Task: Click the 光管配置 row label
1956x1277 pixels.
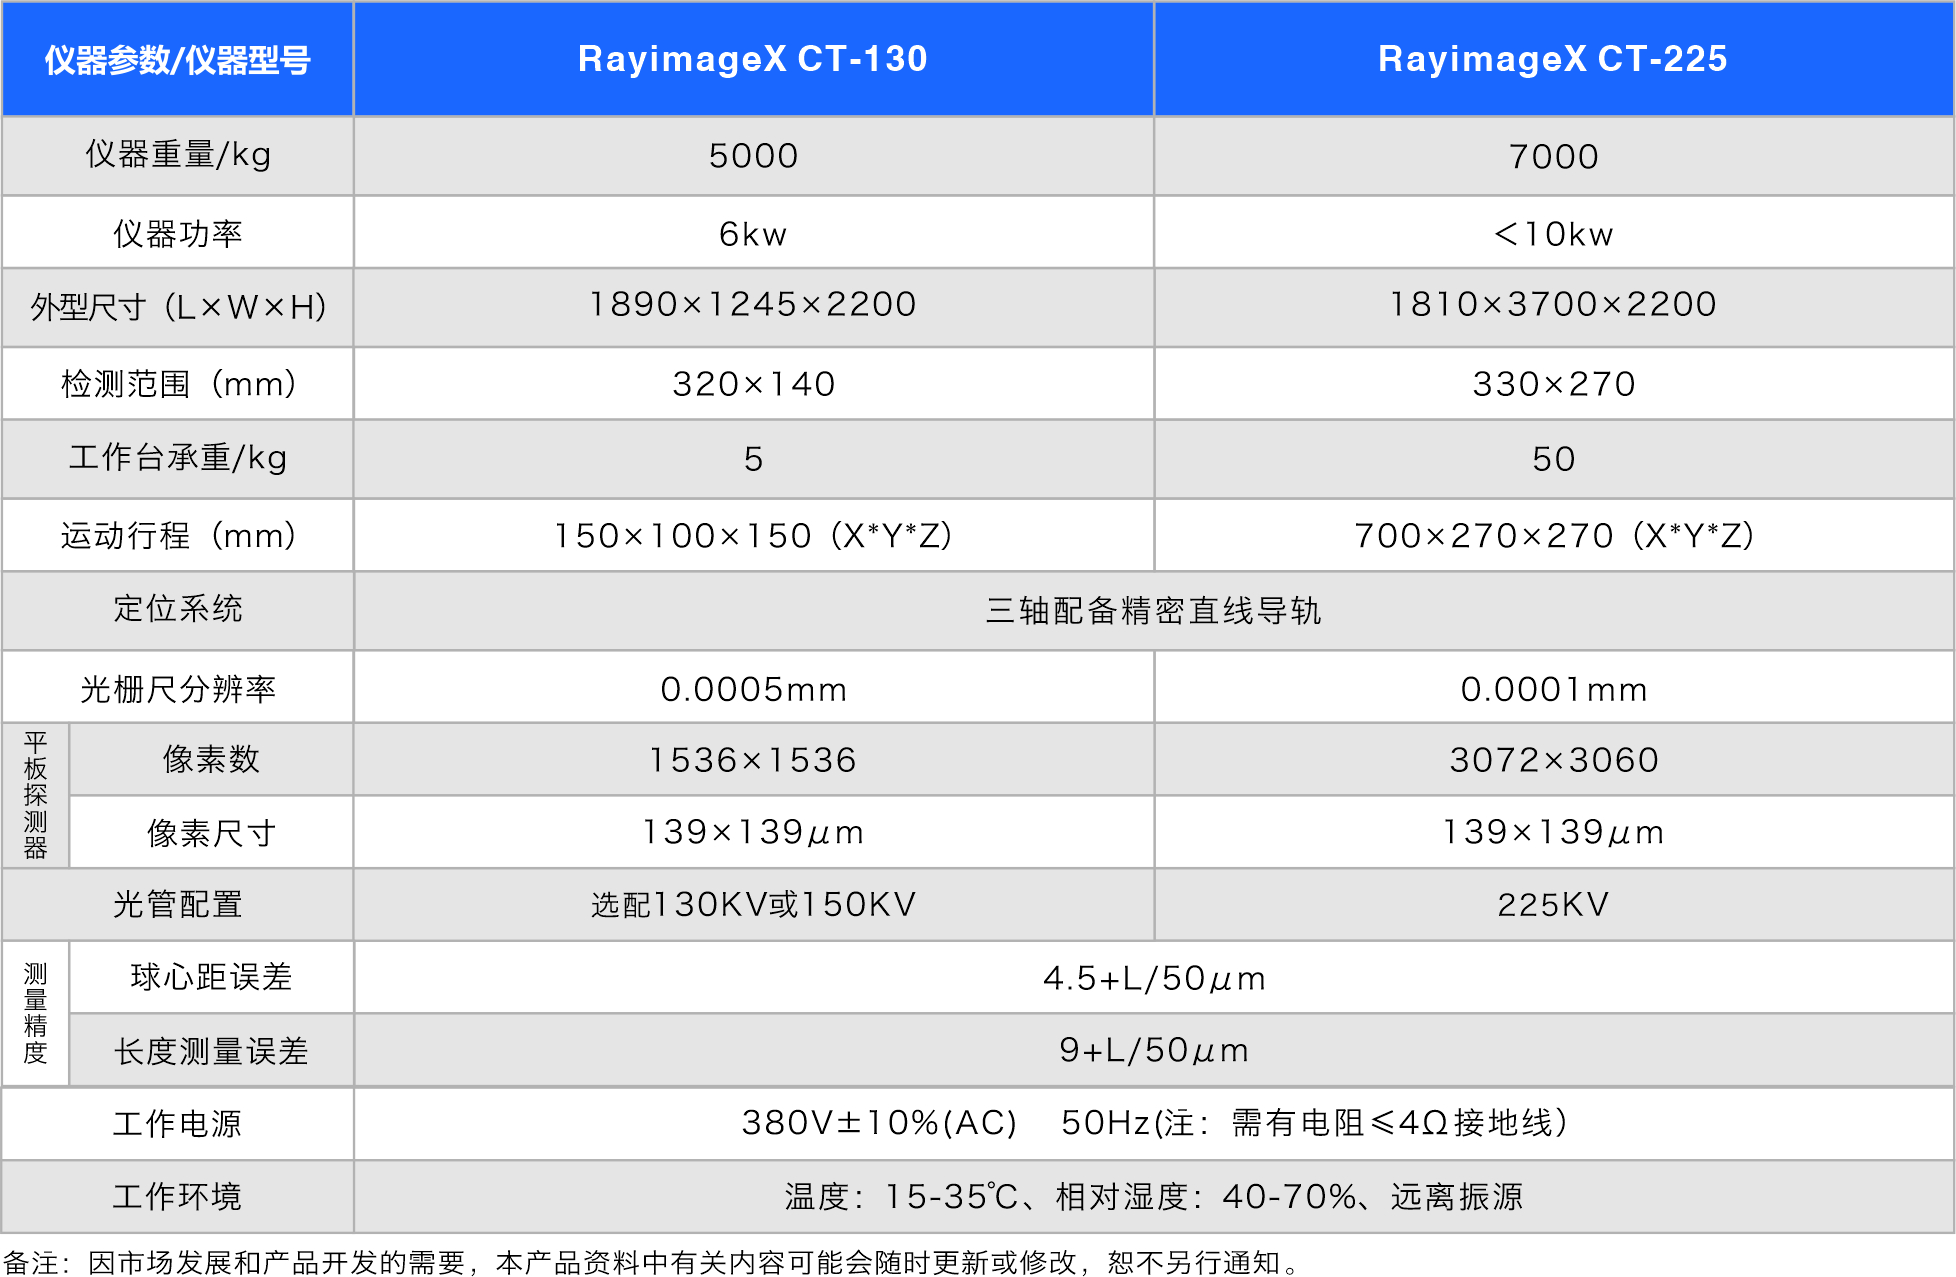Action: tap(177, 904)
